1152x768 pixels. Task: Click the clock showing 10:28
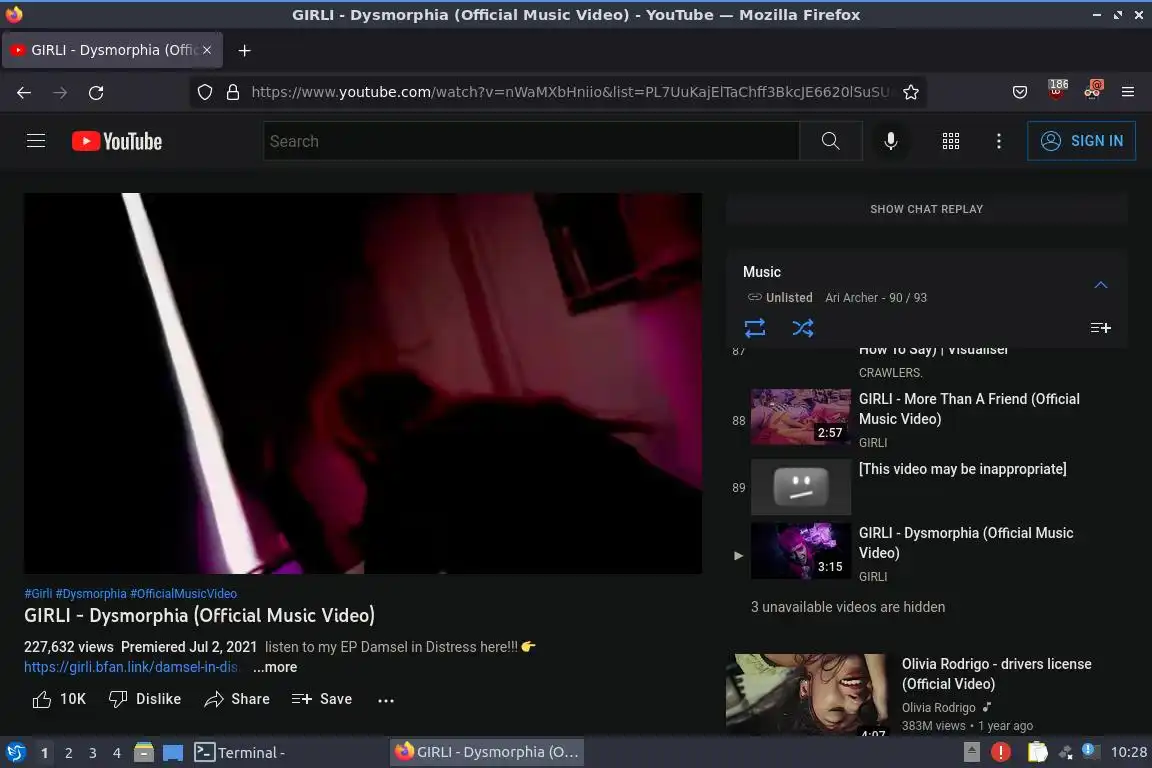pos(1128,752)
